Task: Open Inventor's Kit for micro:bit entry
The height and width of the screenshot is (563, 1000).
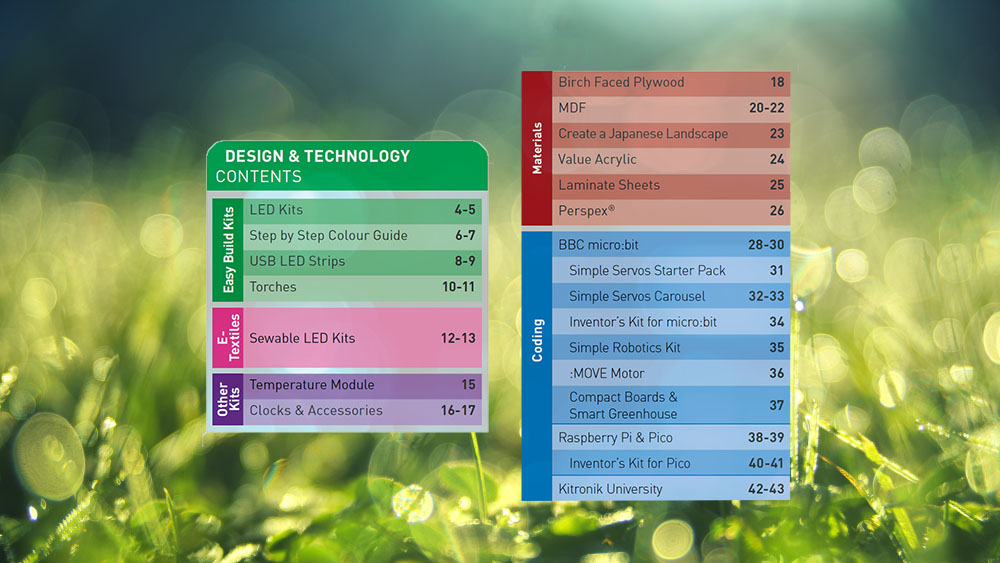Action: point(670,322)
